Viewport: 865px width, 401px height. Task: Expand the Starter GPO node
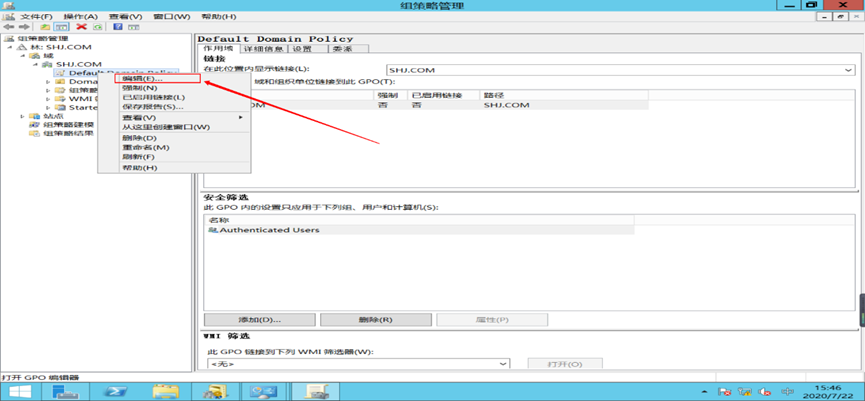click(48, 108)
